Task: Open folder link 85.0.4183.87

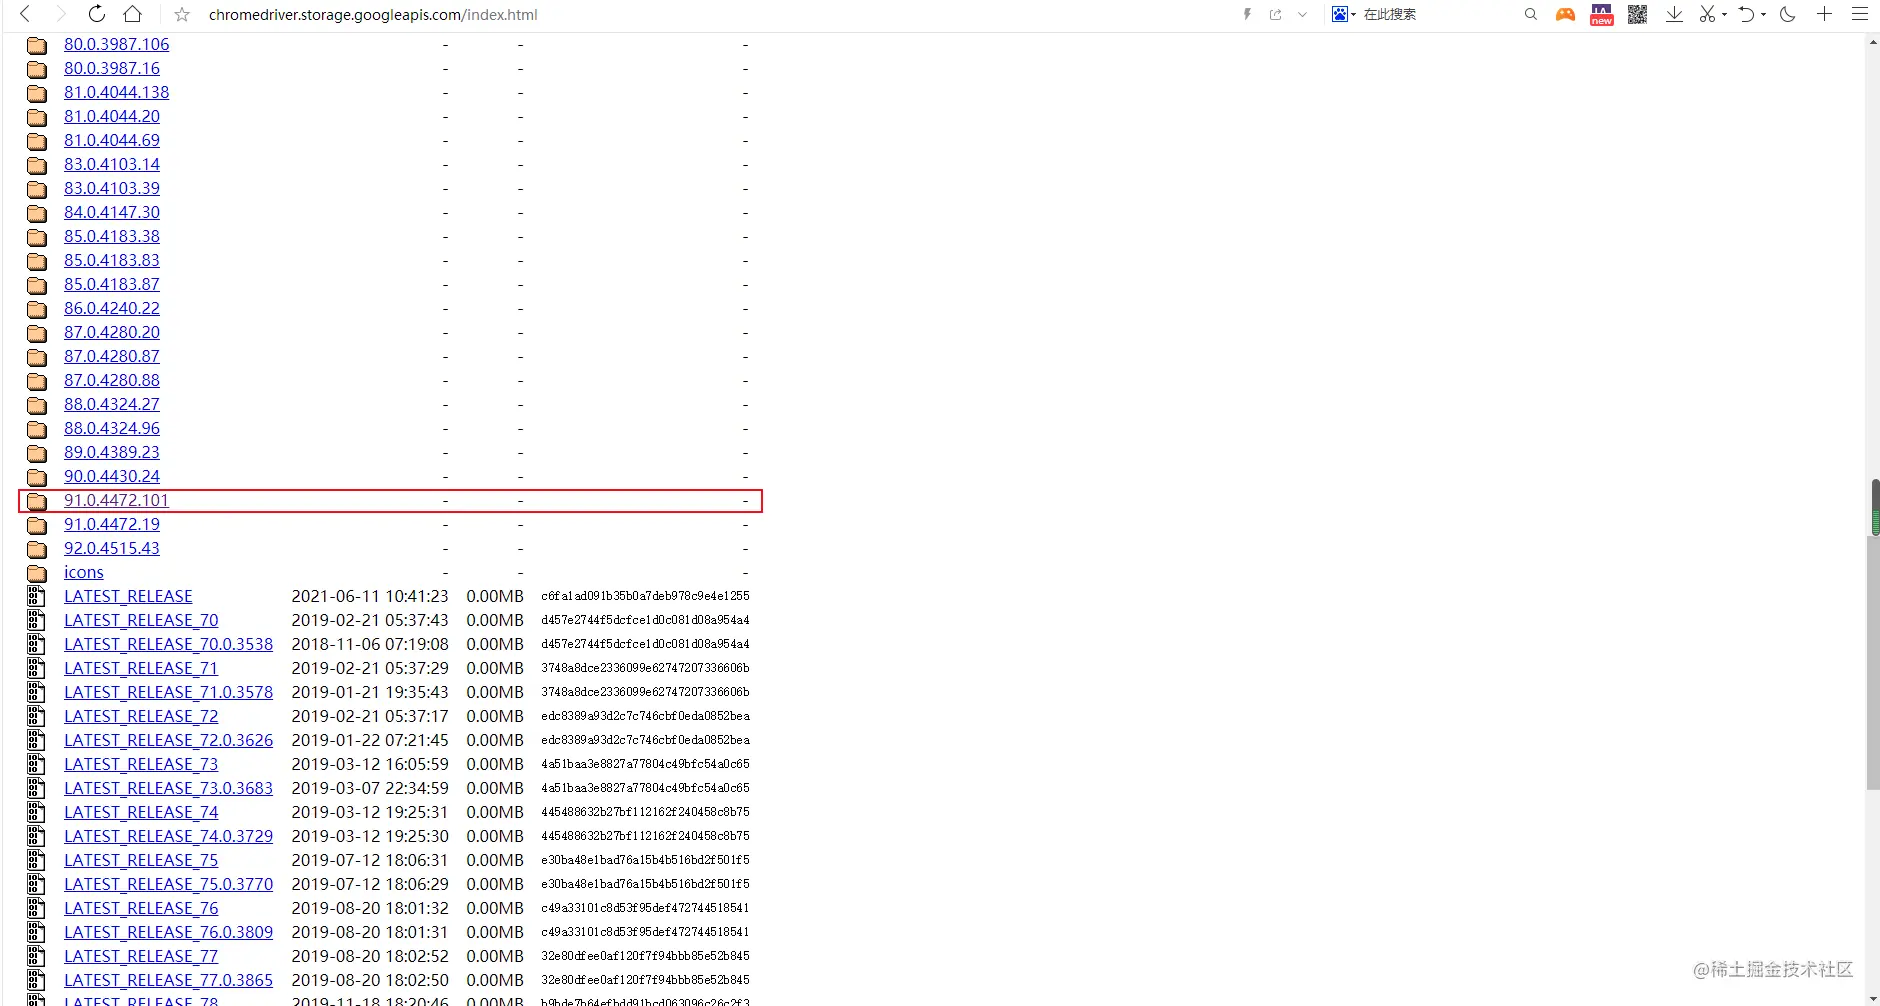Action: click(x=112, y=284)
